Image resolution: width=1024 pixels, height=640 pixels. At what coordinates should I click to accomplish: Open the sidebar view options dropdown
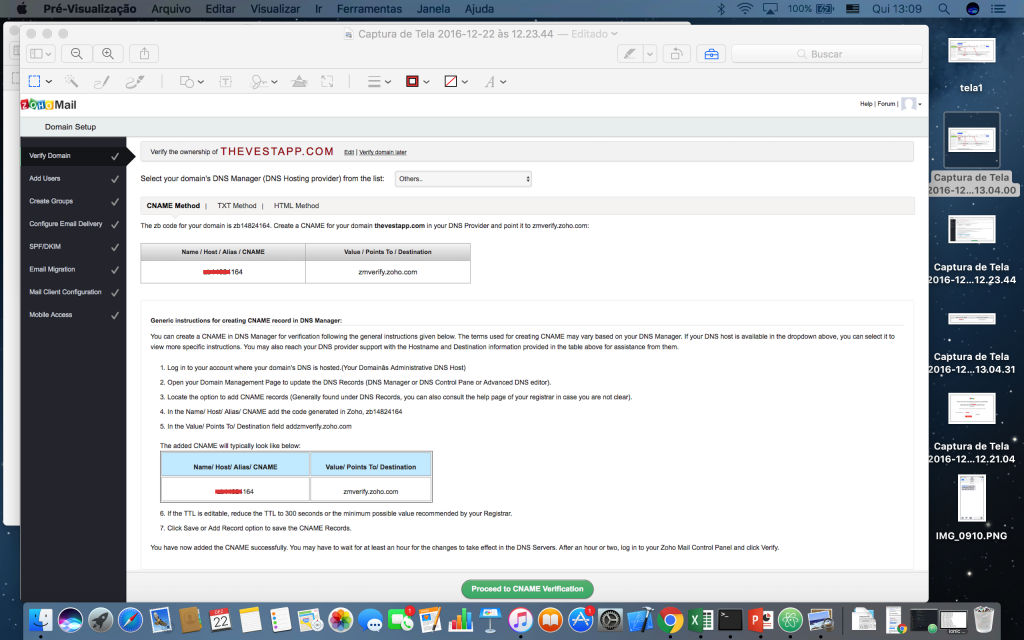pyautogui.click(x=41, y=54)
